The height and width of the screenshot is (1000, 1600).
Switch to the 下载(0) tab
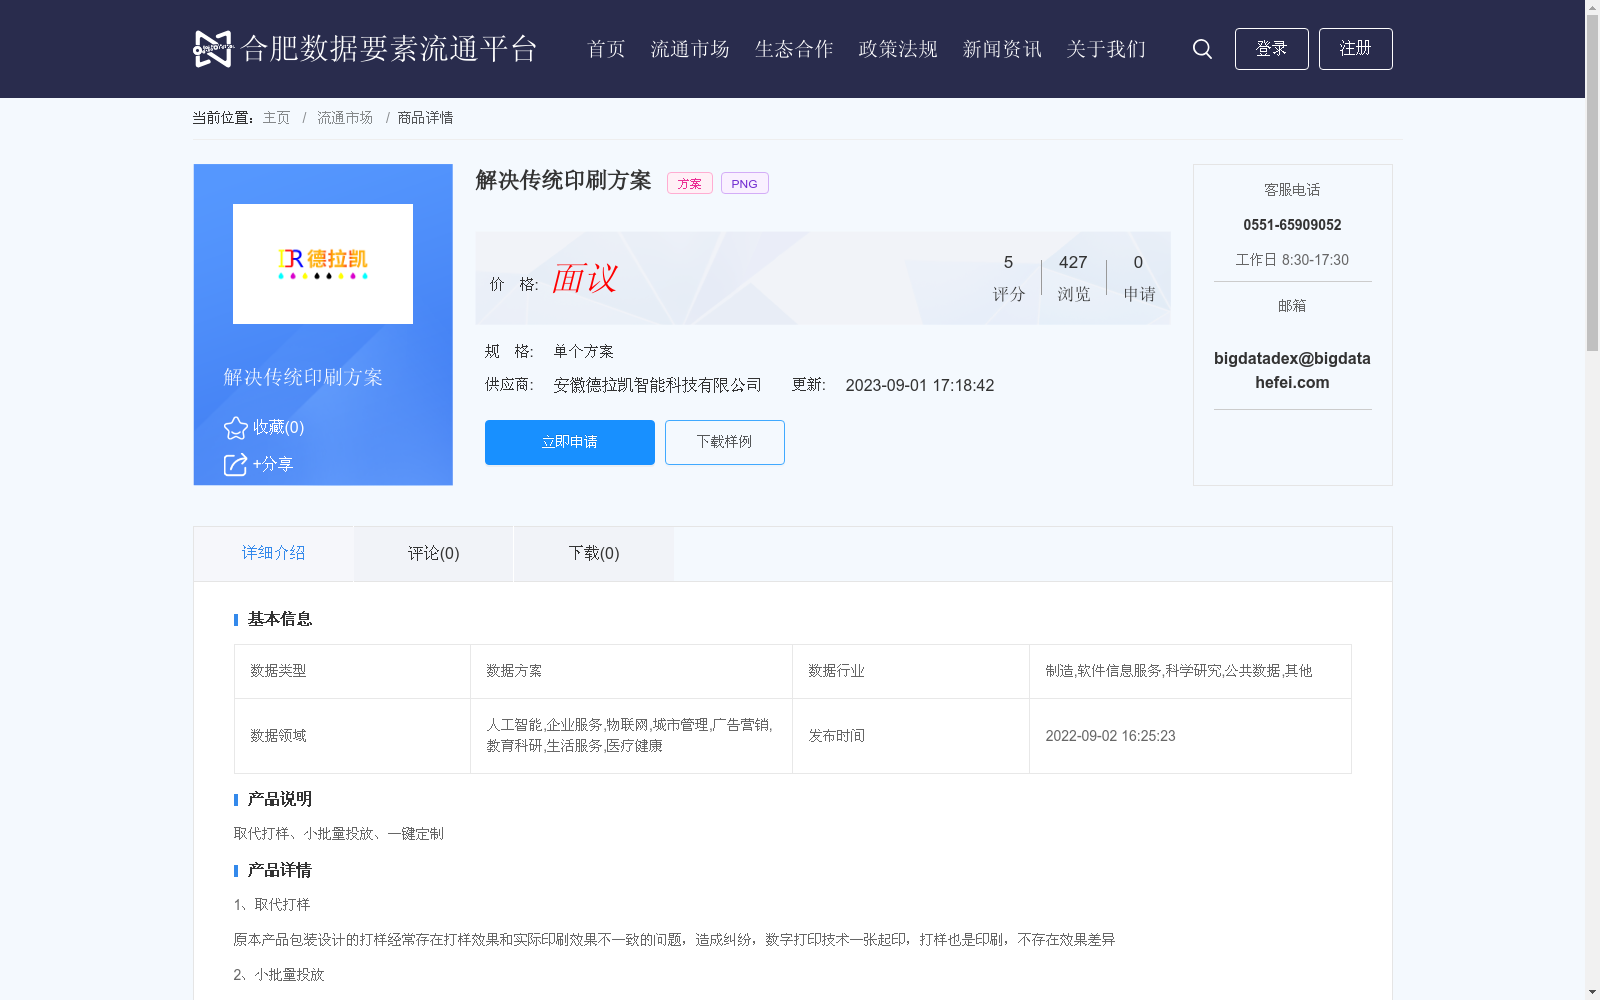click(x=594, y=553)
